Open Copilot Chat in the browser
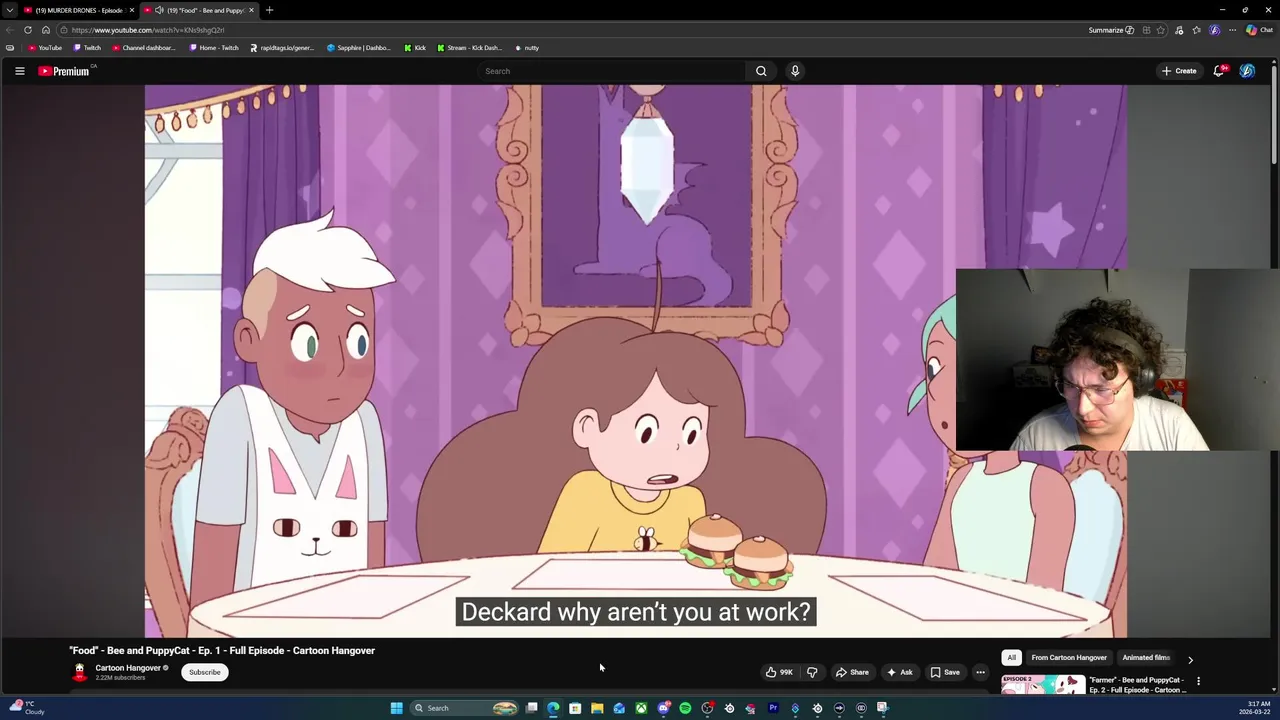1280x720 pixels. coord(1259,30)
